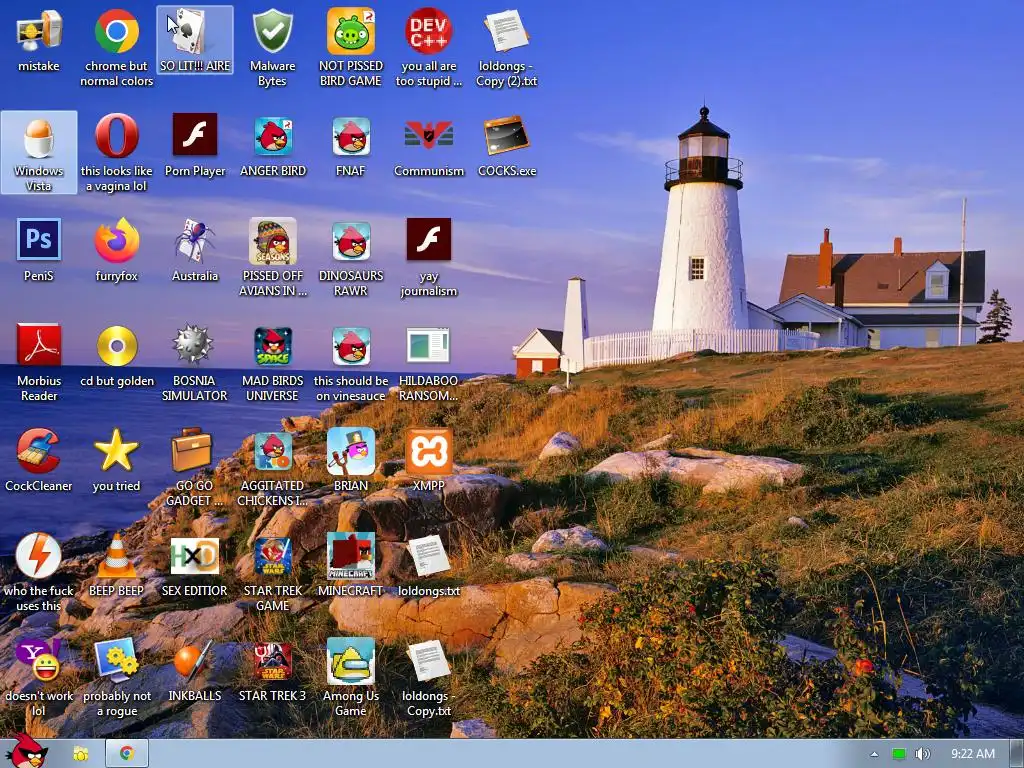Select the 'FNAF' red bird icon
1024x768 pixels.
[x=351, y=146]
